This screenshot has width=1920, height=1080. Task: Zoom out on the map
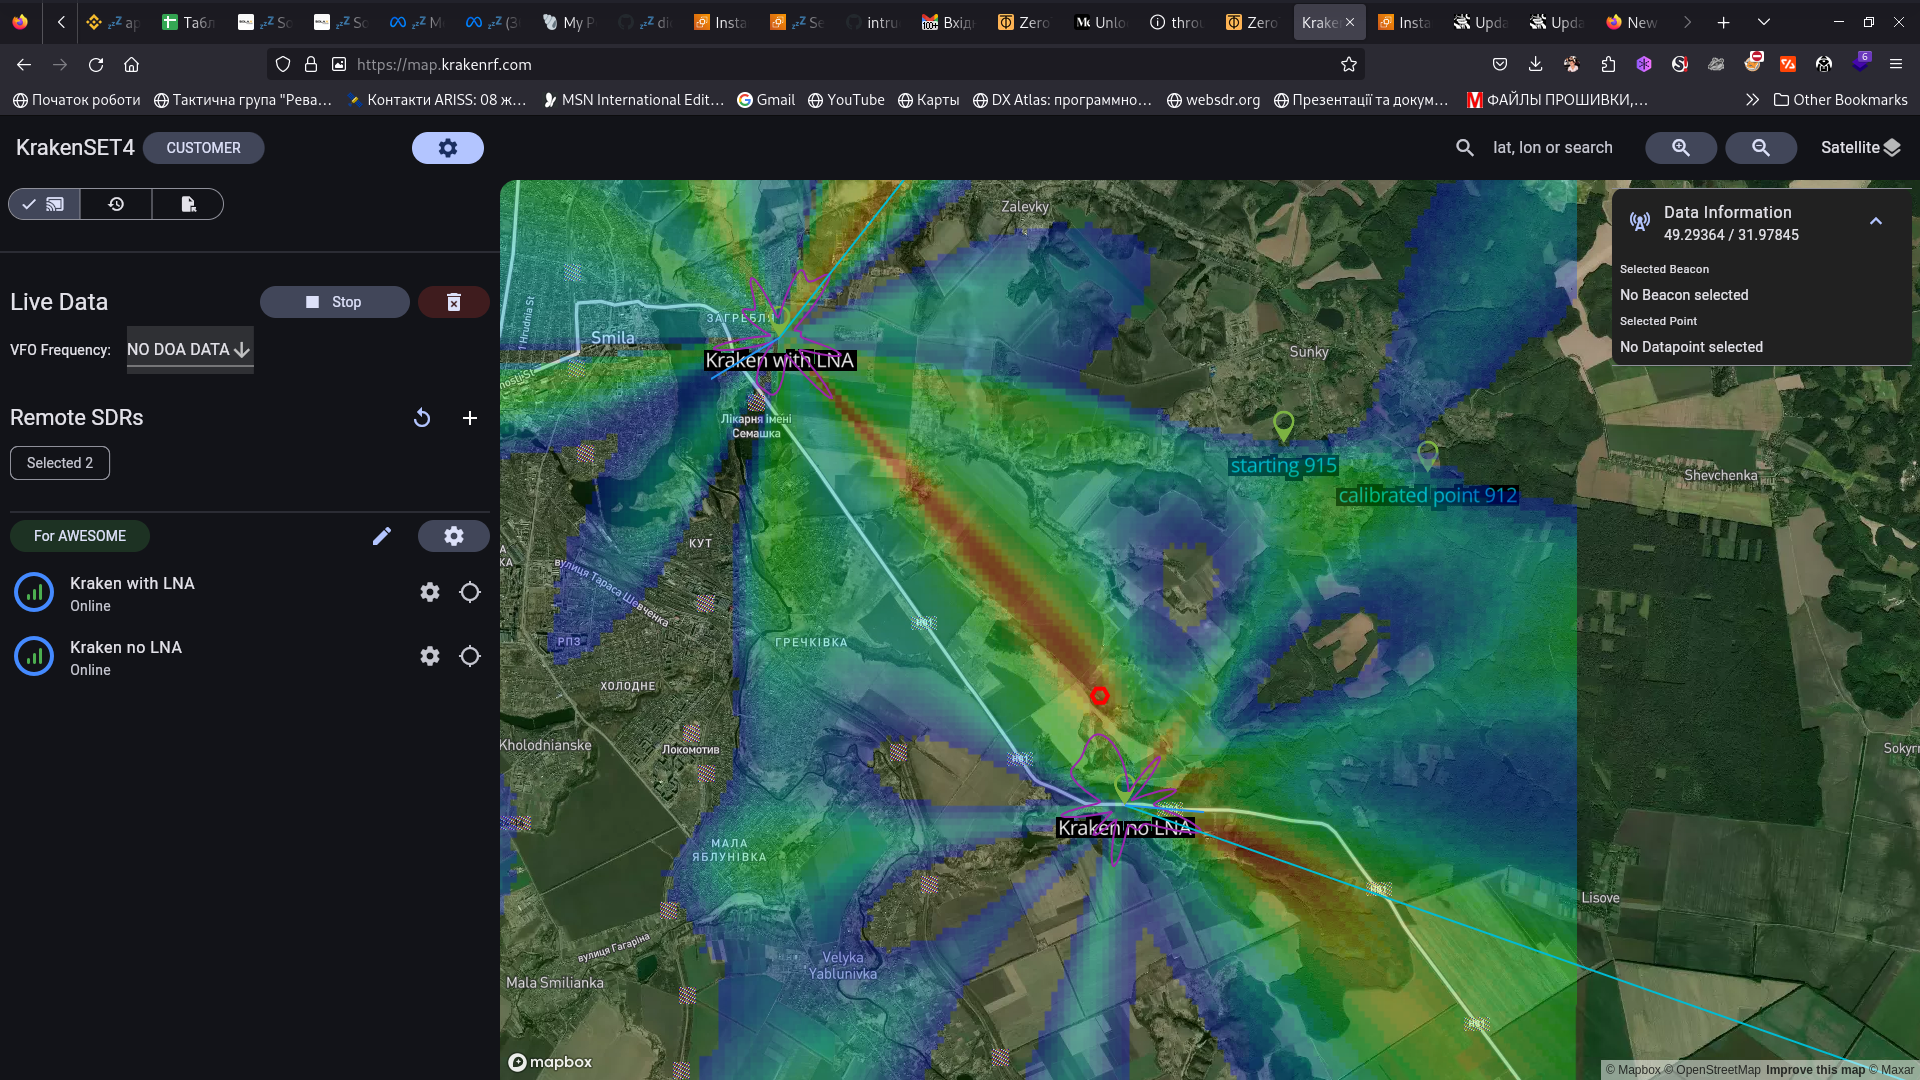[1761, 148]
